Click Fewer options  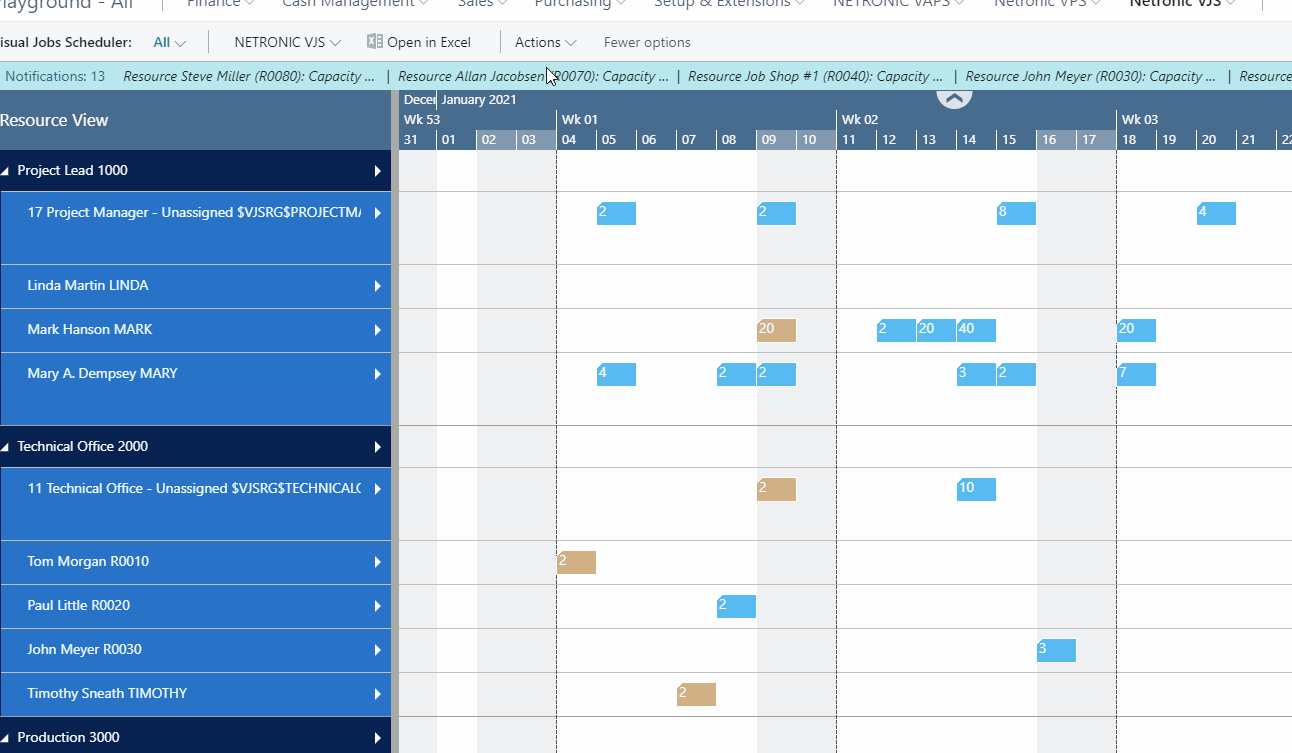[647, 42]
